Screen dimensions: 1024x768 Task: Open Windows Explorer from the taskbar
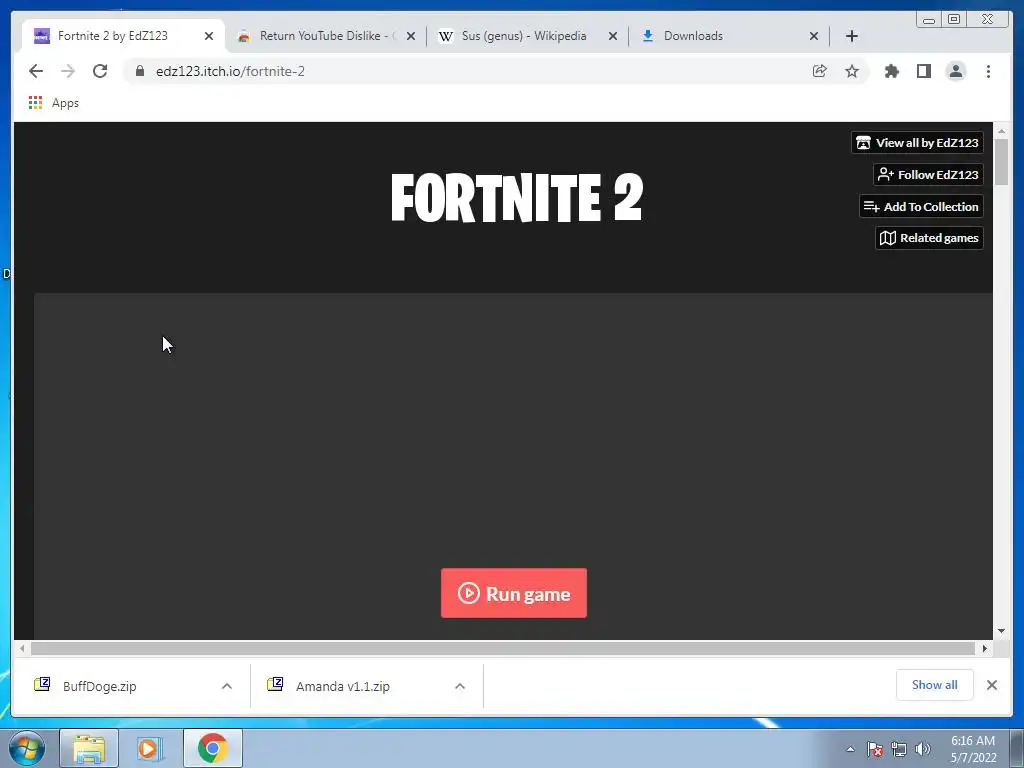89,748
